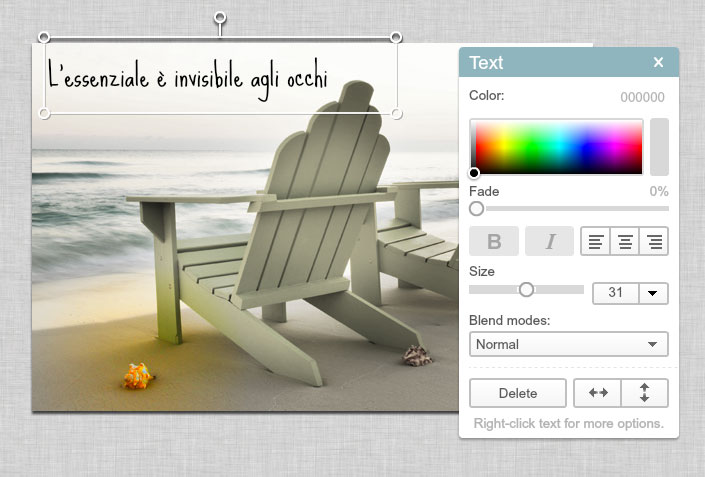Click the Size slider handle

tap(526, 290)
